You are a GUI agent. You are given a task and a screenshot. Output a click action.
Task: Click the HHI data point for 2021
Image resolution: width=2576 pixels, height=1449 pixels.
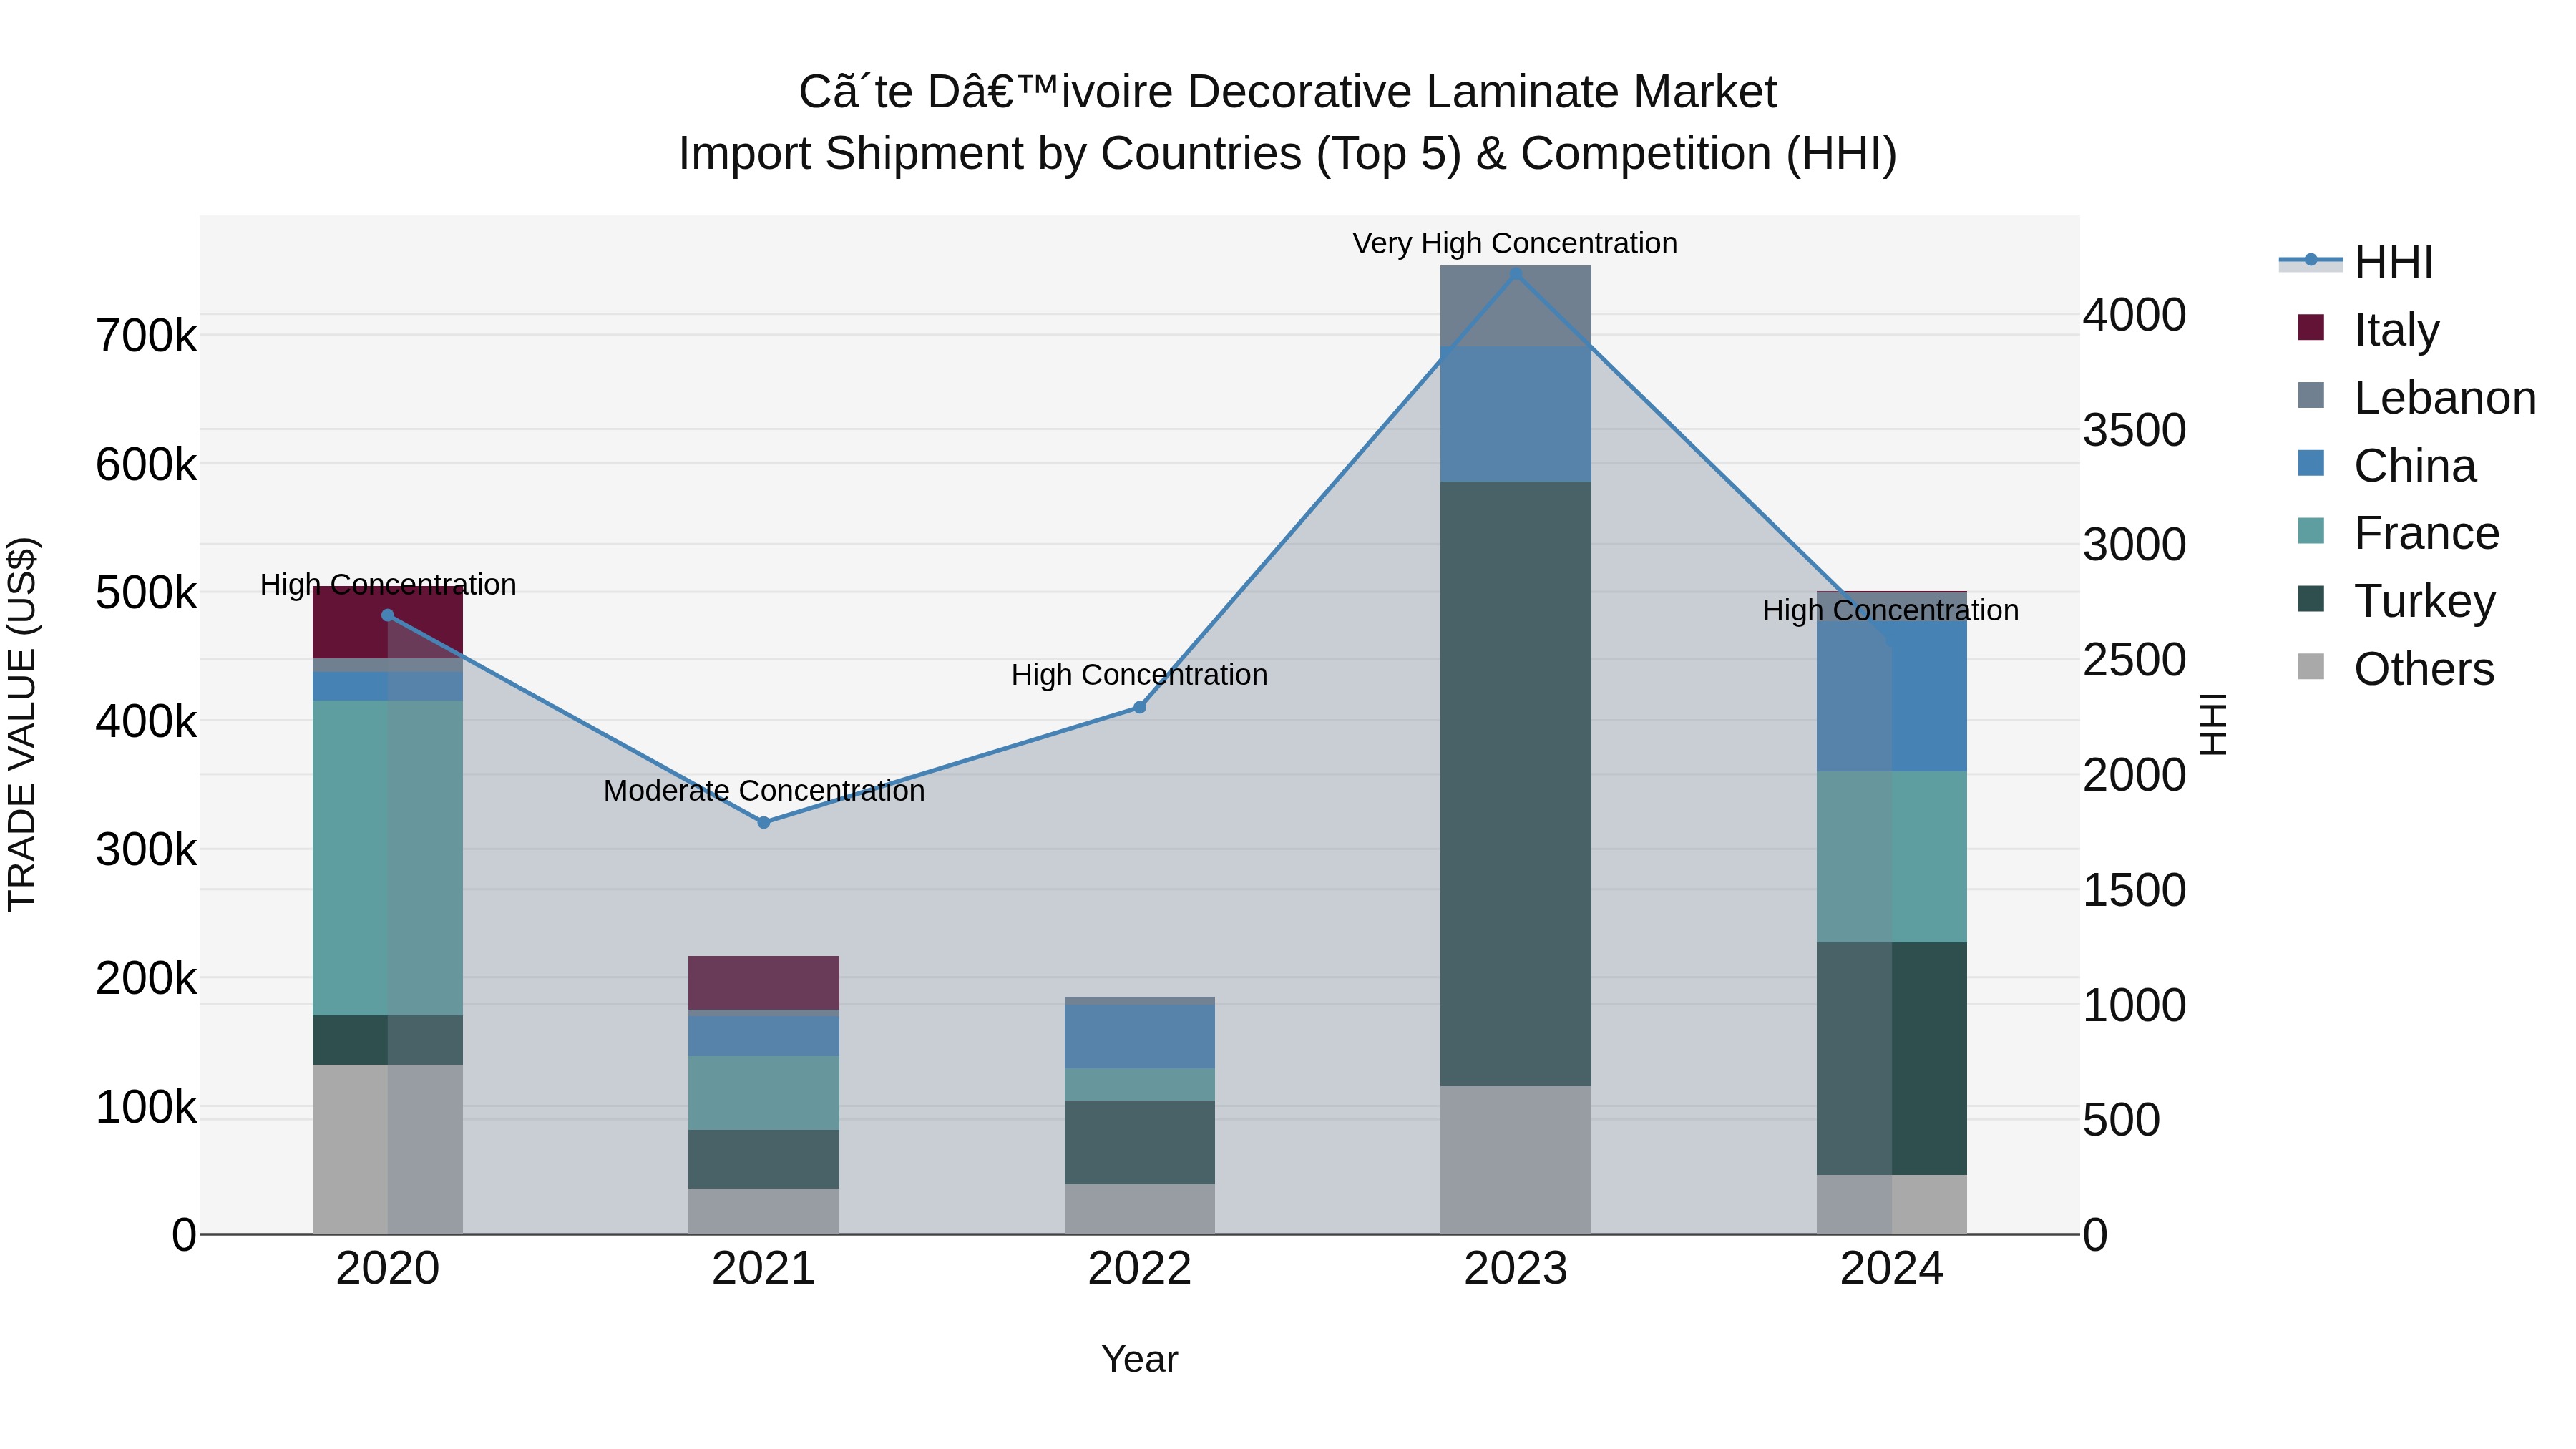pyautogui.click(x=764, y=822)
